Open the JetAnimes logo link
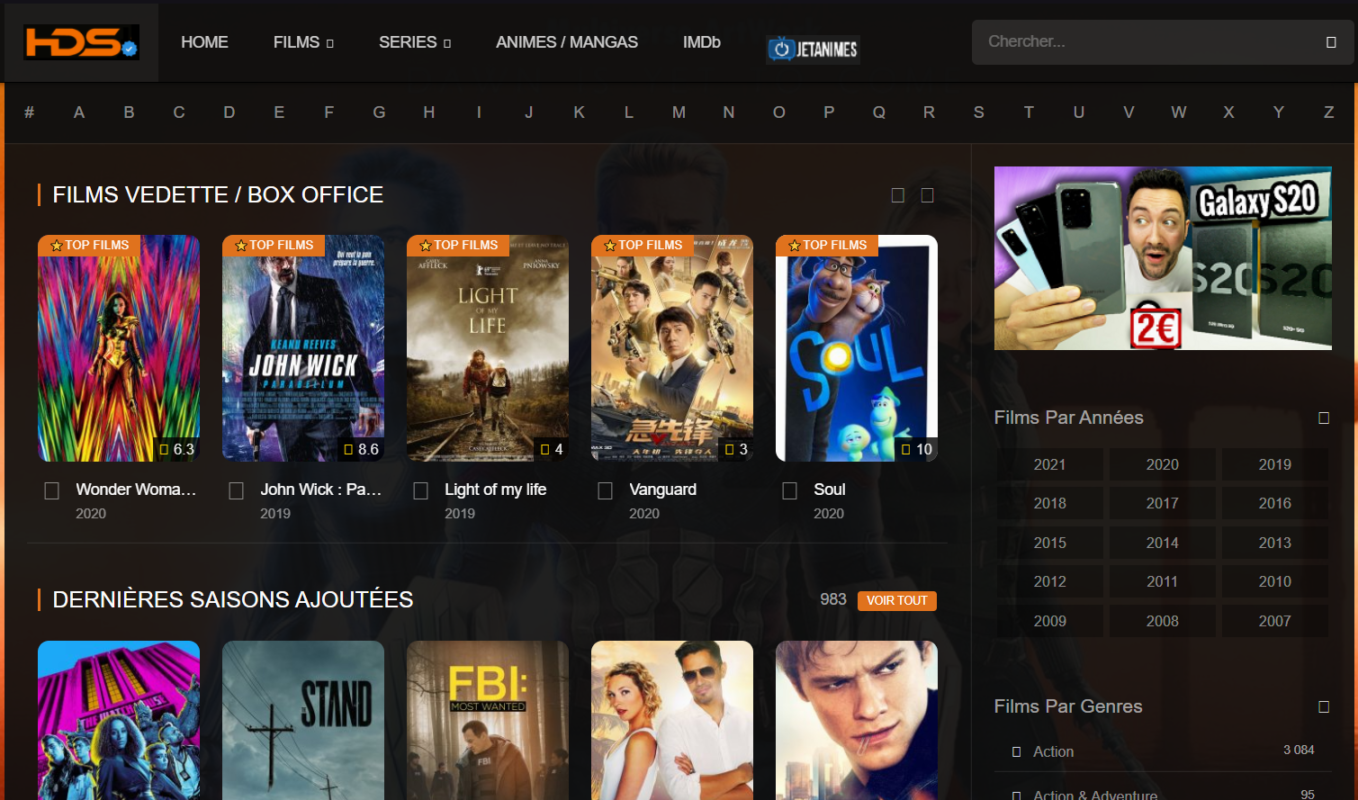This screenshot has height=800, width=1358. coord(813,49)
